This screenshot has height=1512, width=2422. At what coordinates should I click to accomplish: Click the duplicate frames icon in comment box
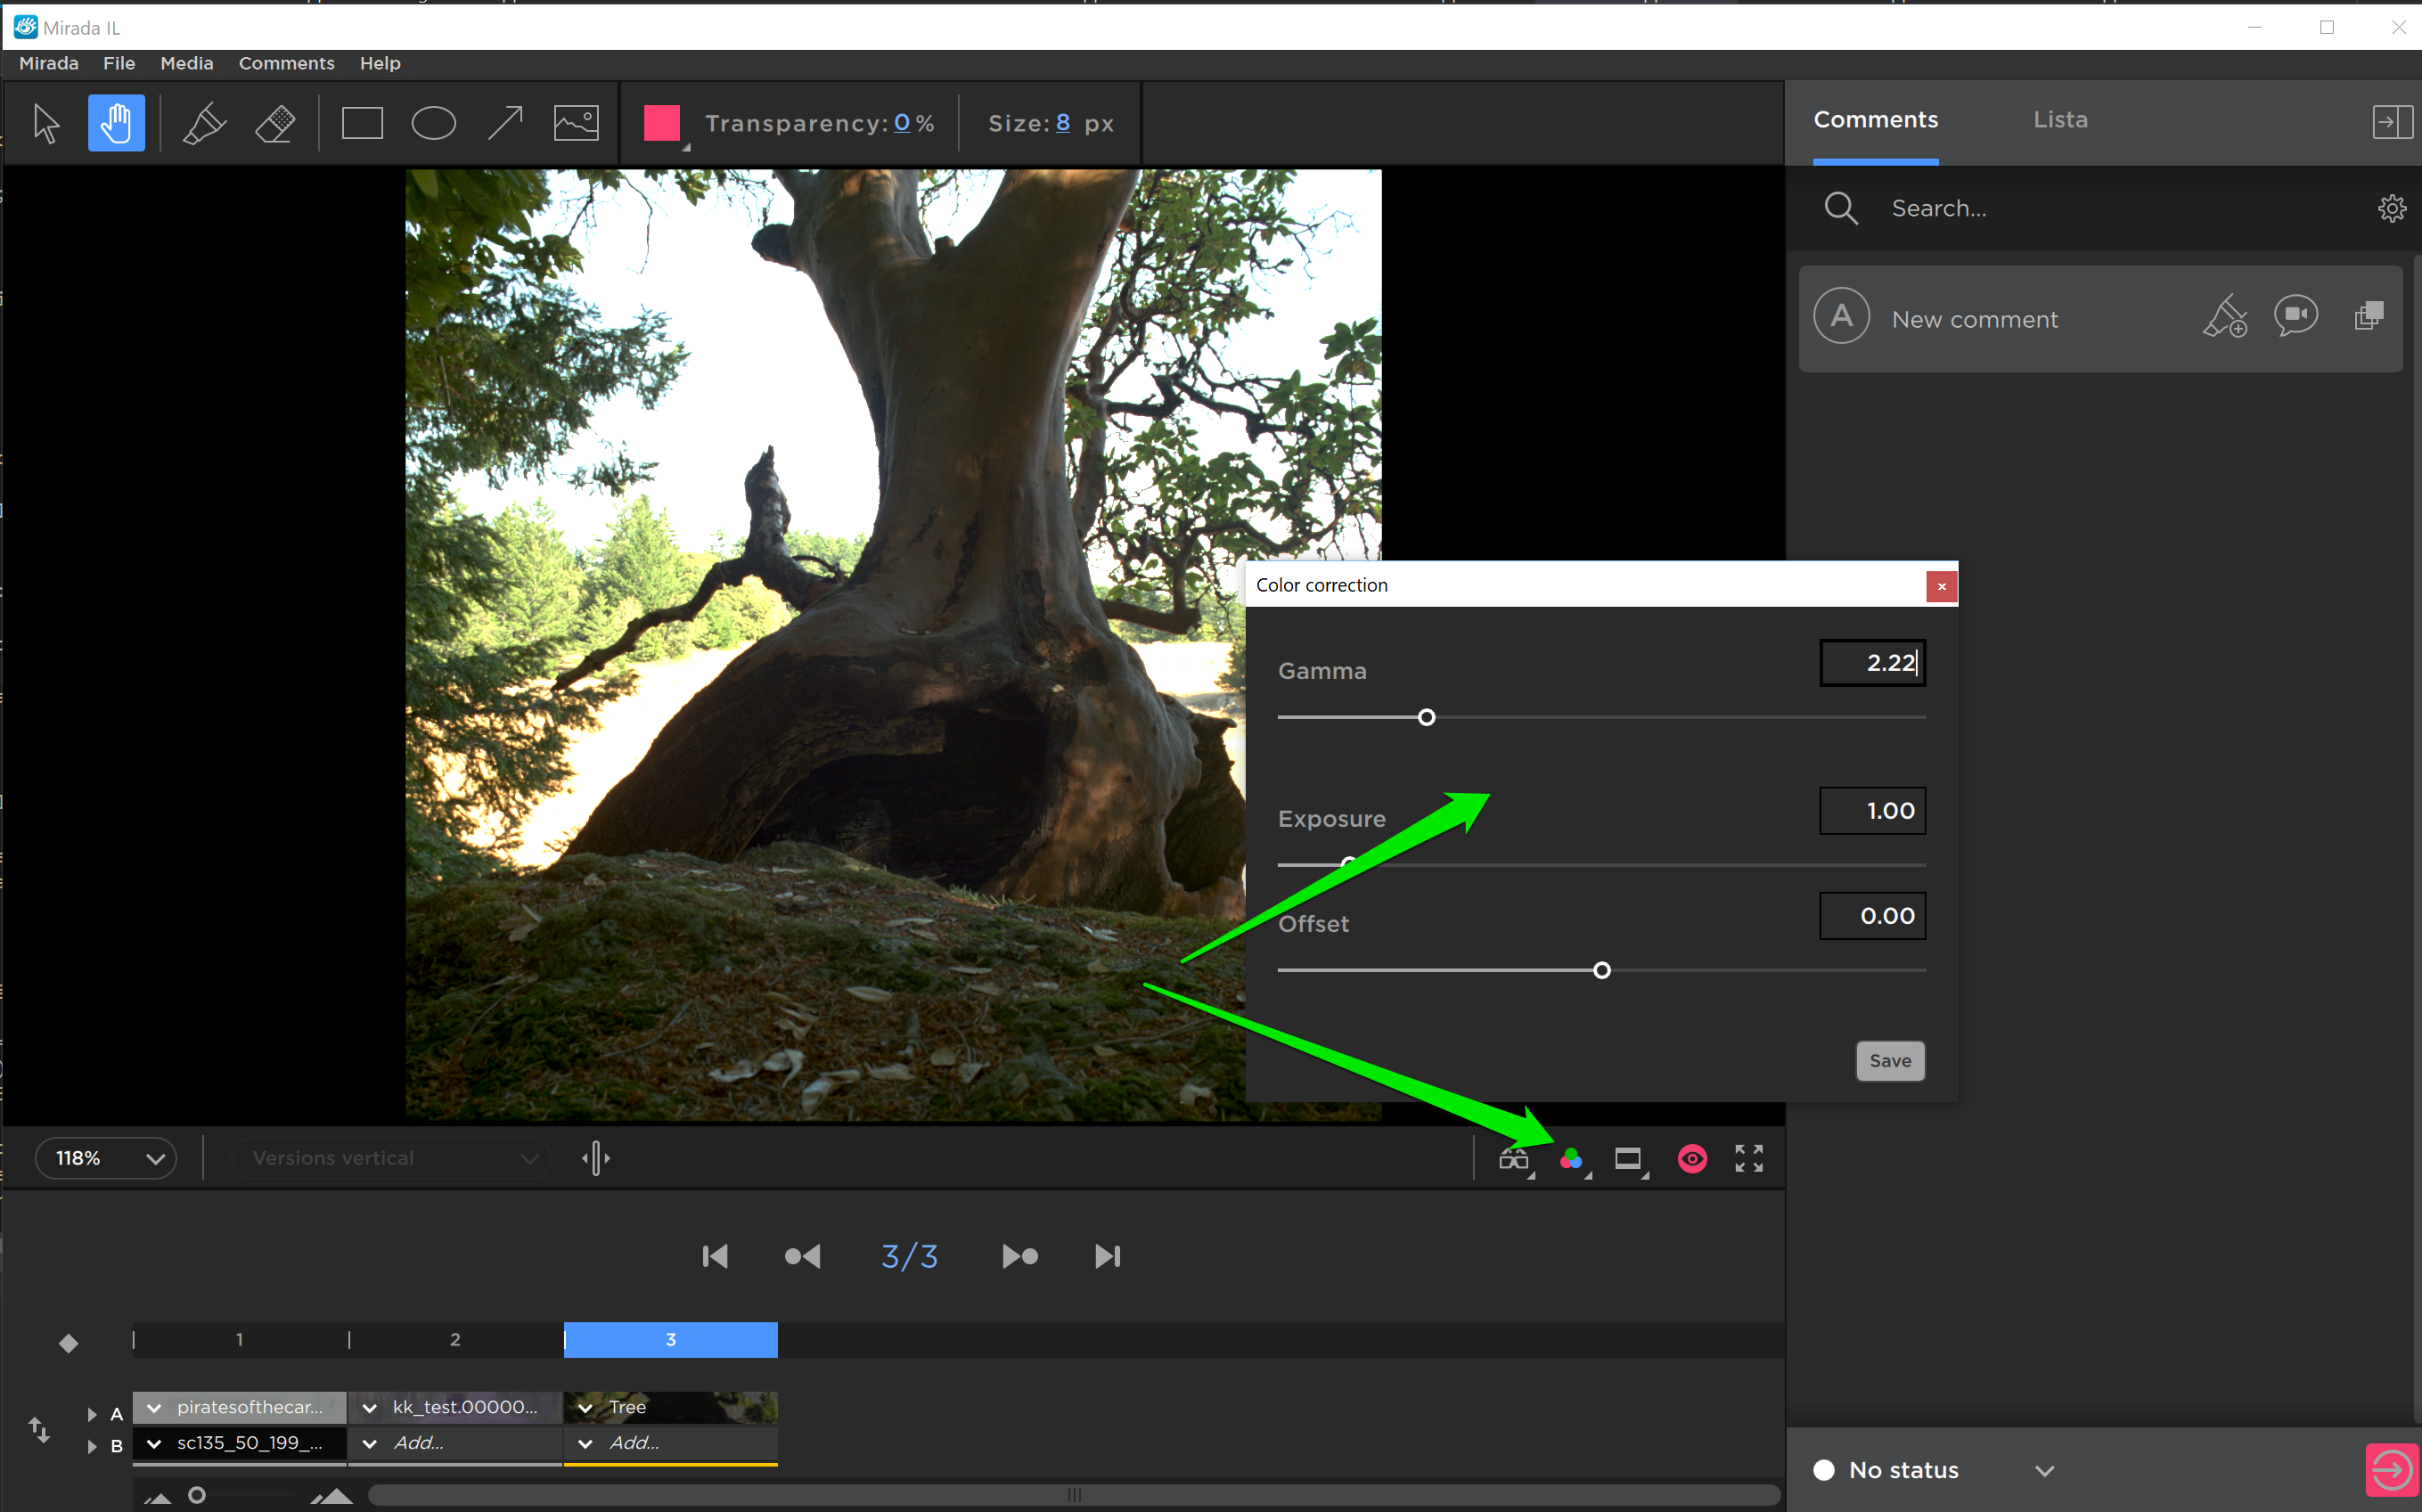[2369, 316]
